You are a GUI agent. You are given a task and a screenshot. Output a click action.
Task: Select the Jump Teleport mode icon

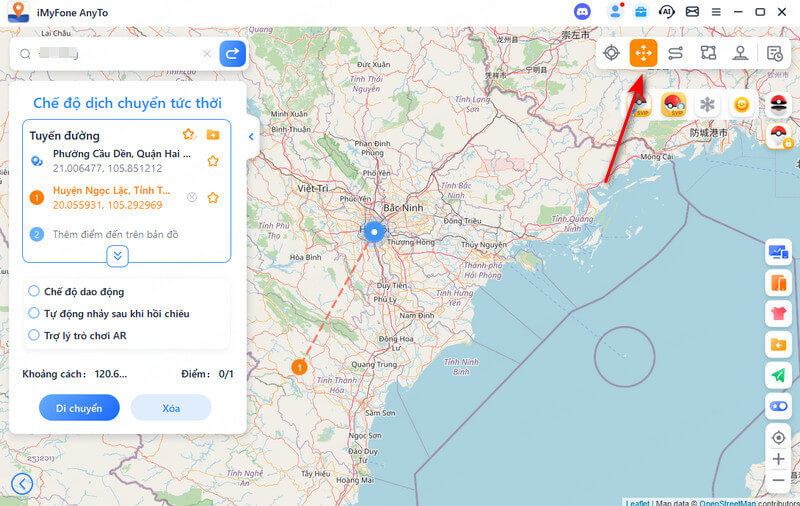(643, 53)
